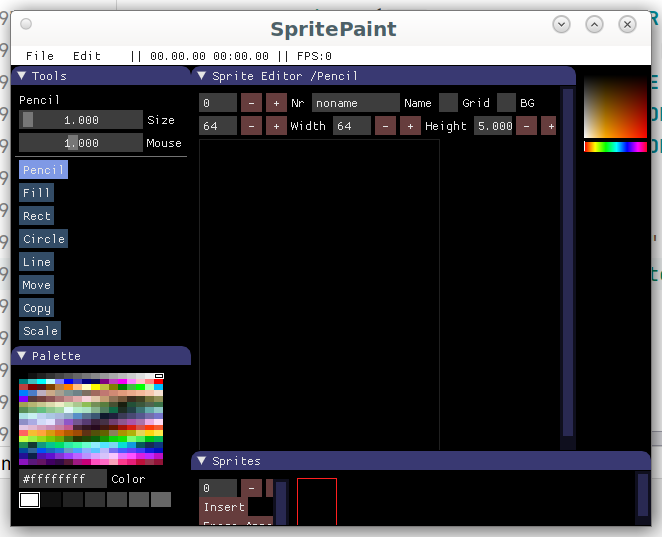
Task: Decrease the 5.000 zoom value
Action: click(x=526, y=126)
